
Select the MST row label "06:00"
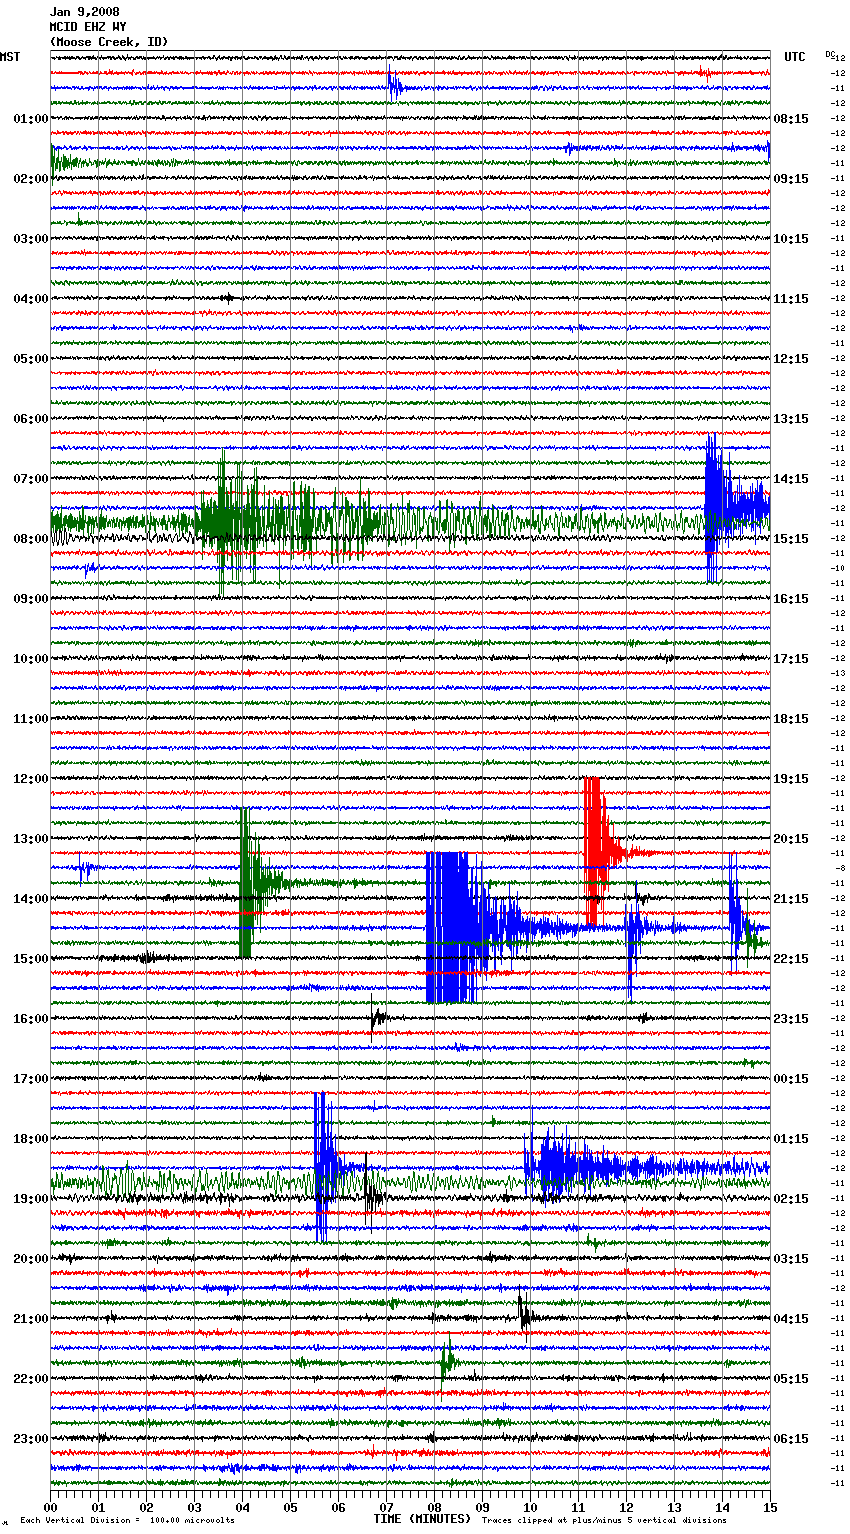(31, 418)
